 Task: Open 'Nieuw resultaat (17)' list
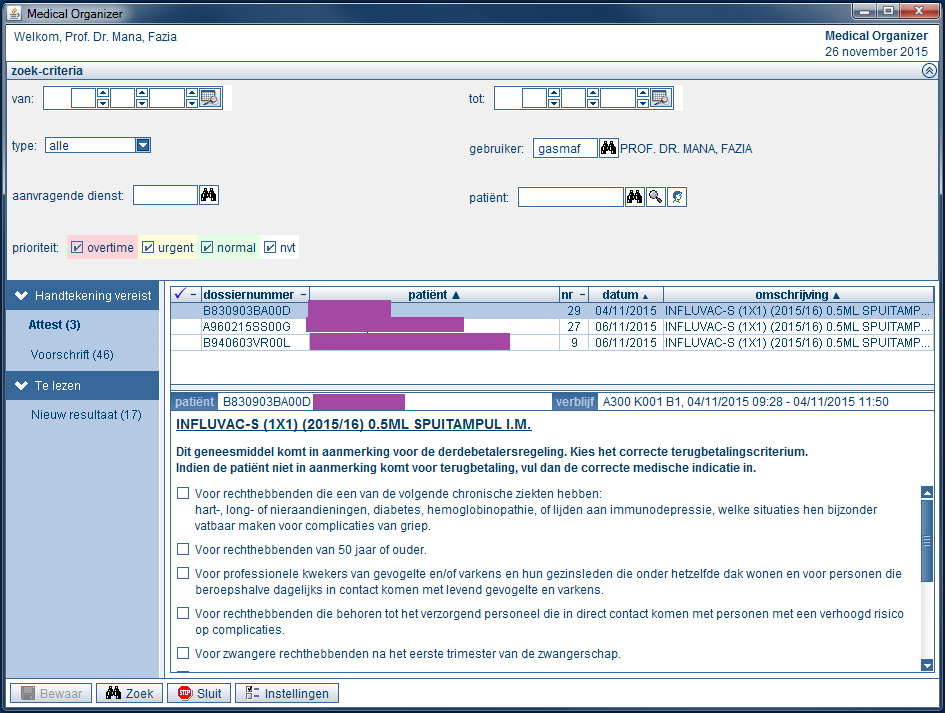click(x=86, y=415)
